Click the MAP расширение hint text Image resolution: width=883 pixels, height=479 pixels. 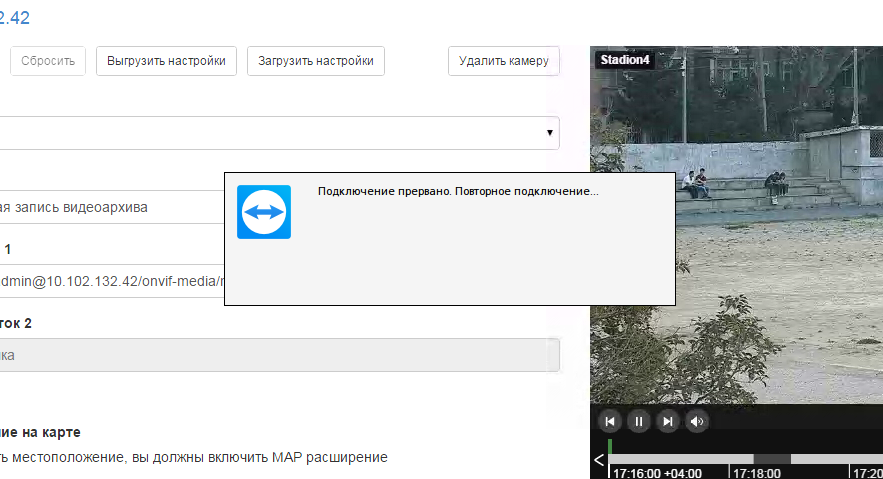[x=194, y=457]
